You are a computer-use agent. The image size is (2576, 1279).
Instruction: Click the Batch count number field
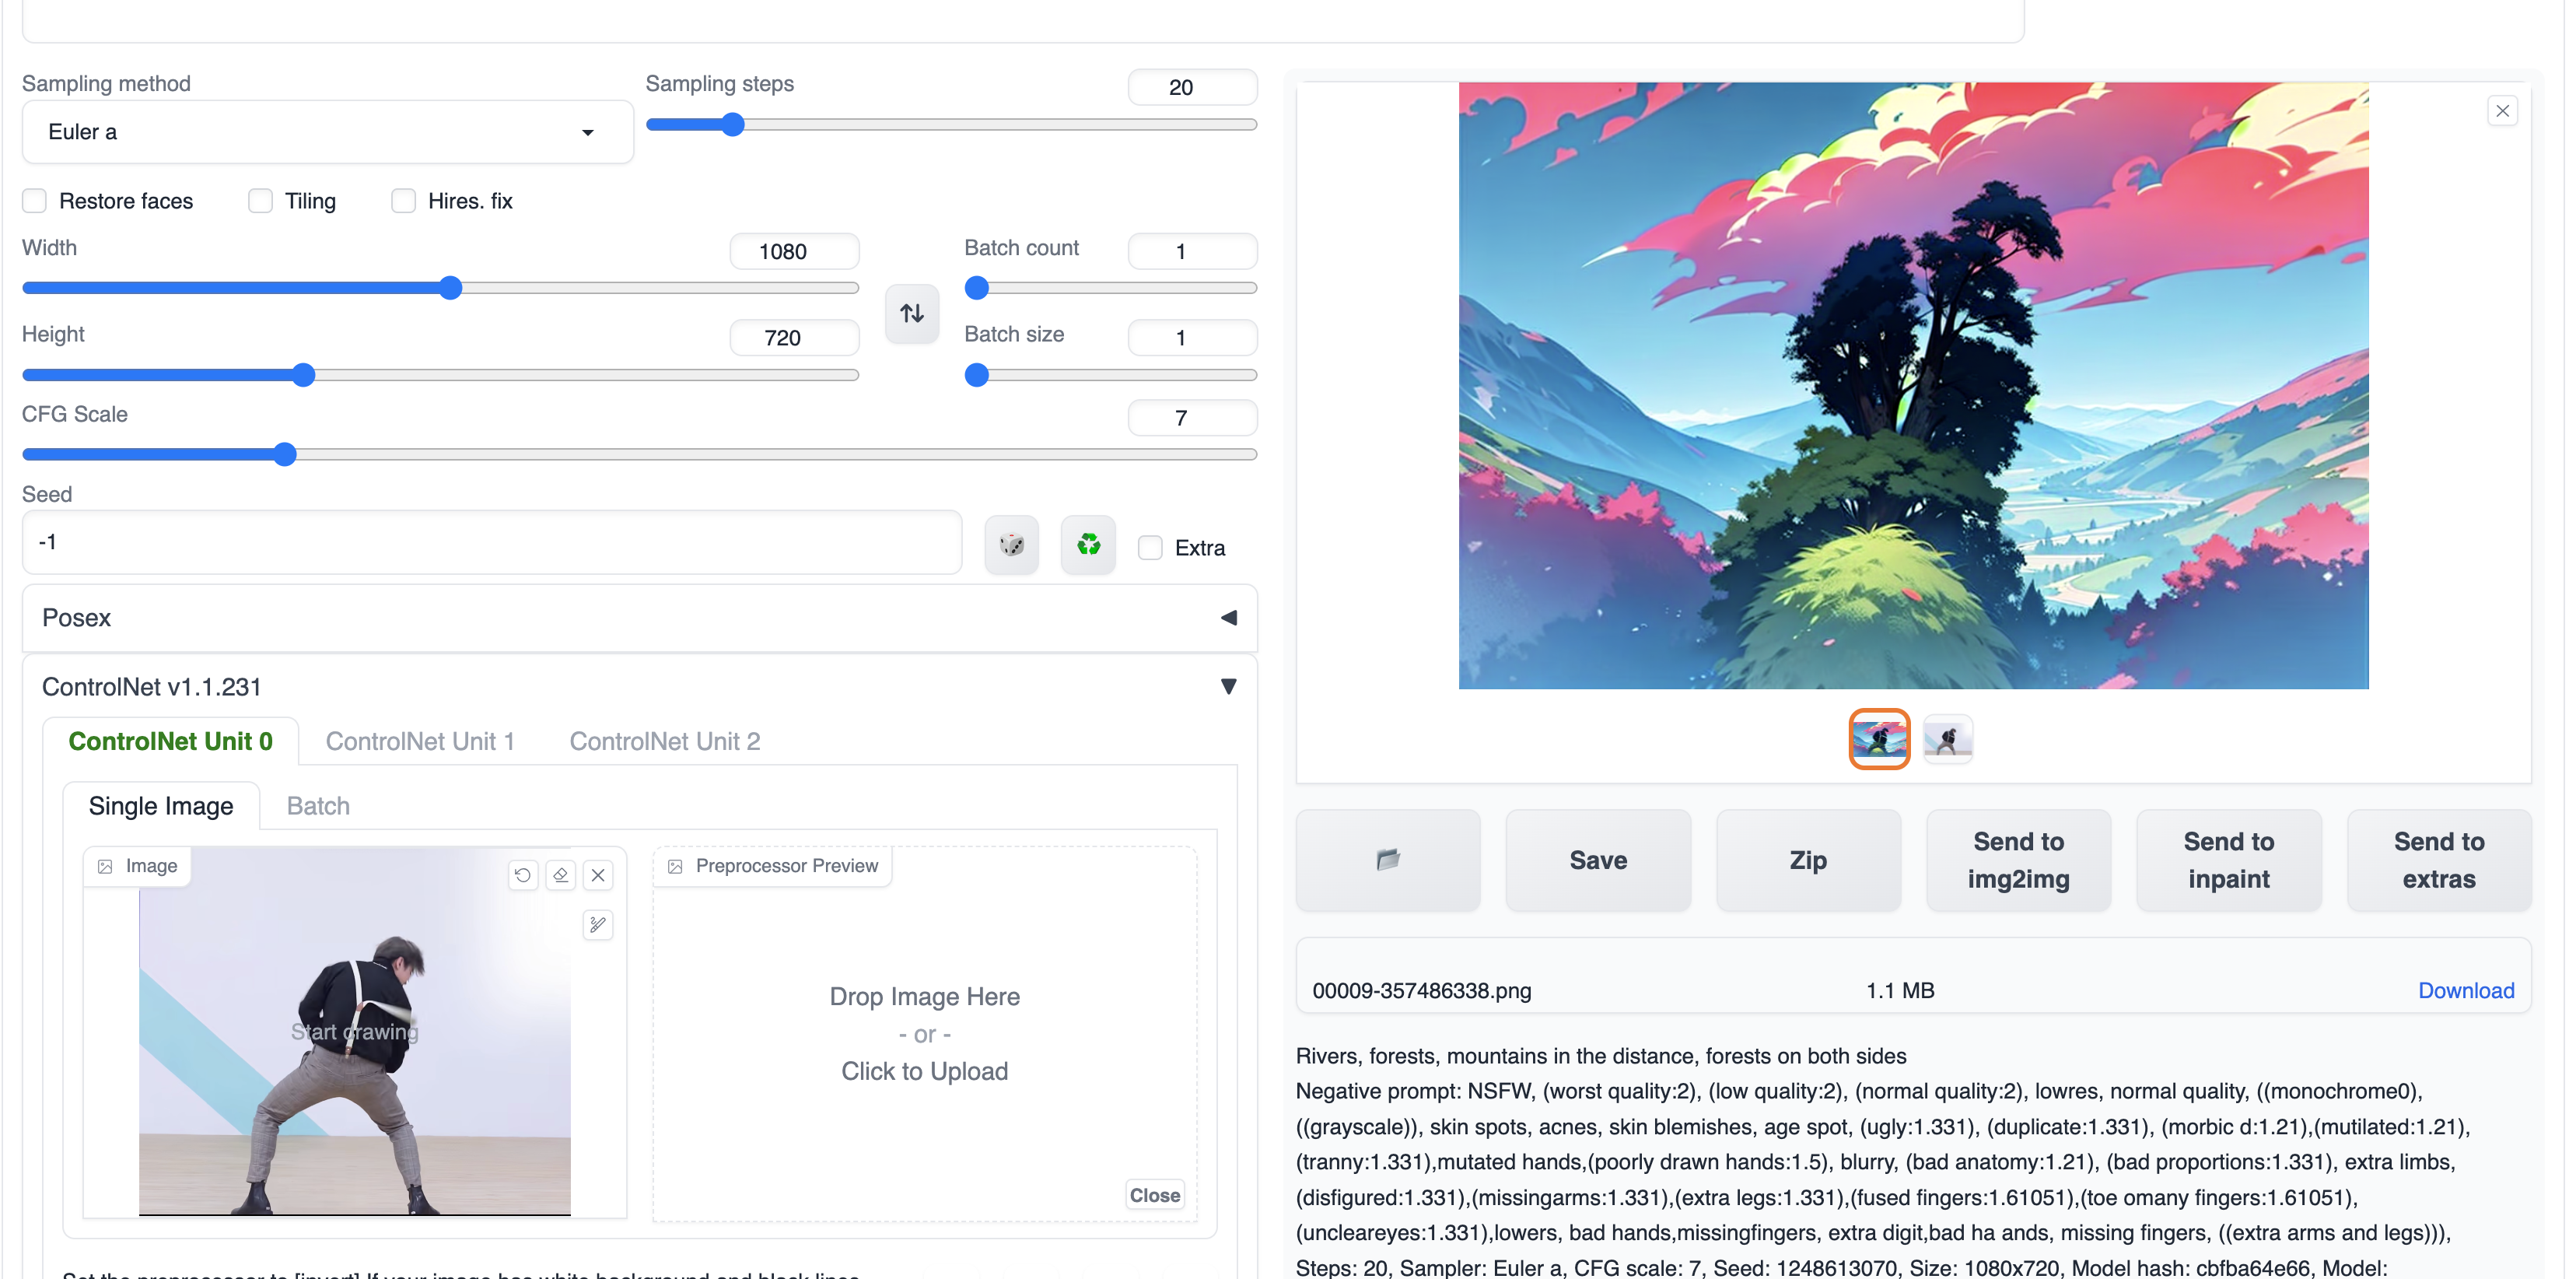[1192, 251]
